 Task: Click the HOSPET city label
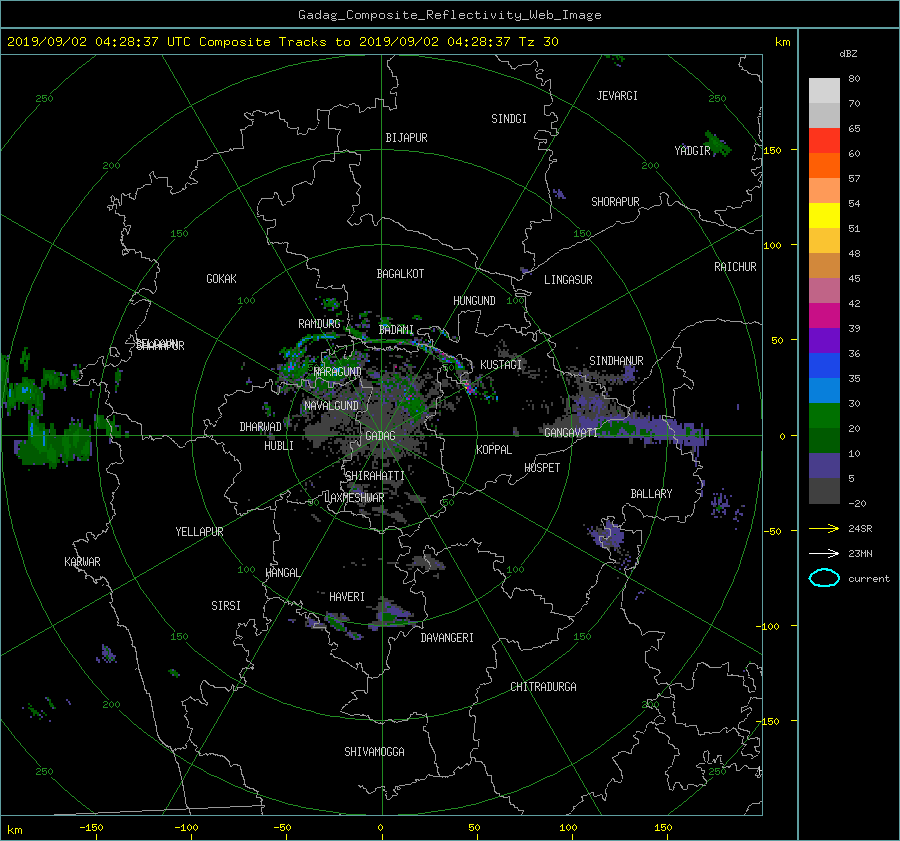coord(542,468)
